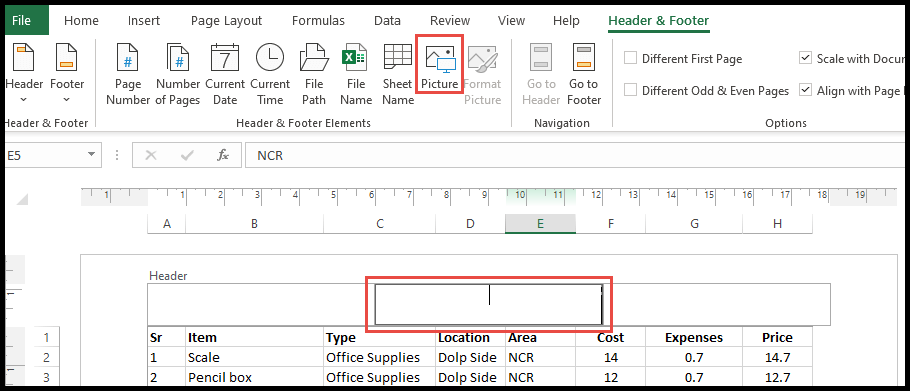The height and width of the screenshot is (391, 910).
Task: Switch to the Review tab
Action: click(450, 21)
